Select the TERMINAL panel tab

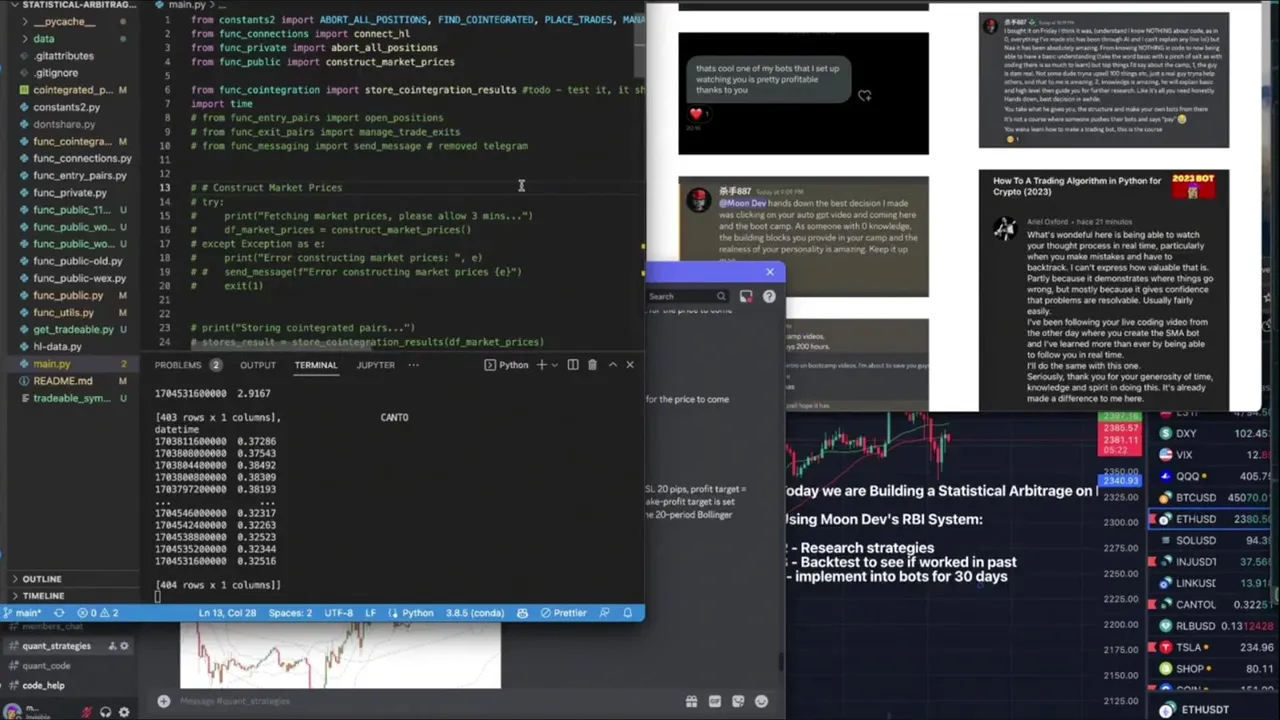(x=315, y=365)
